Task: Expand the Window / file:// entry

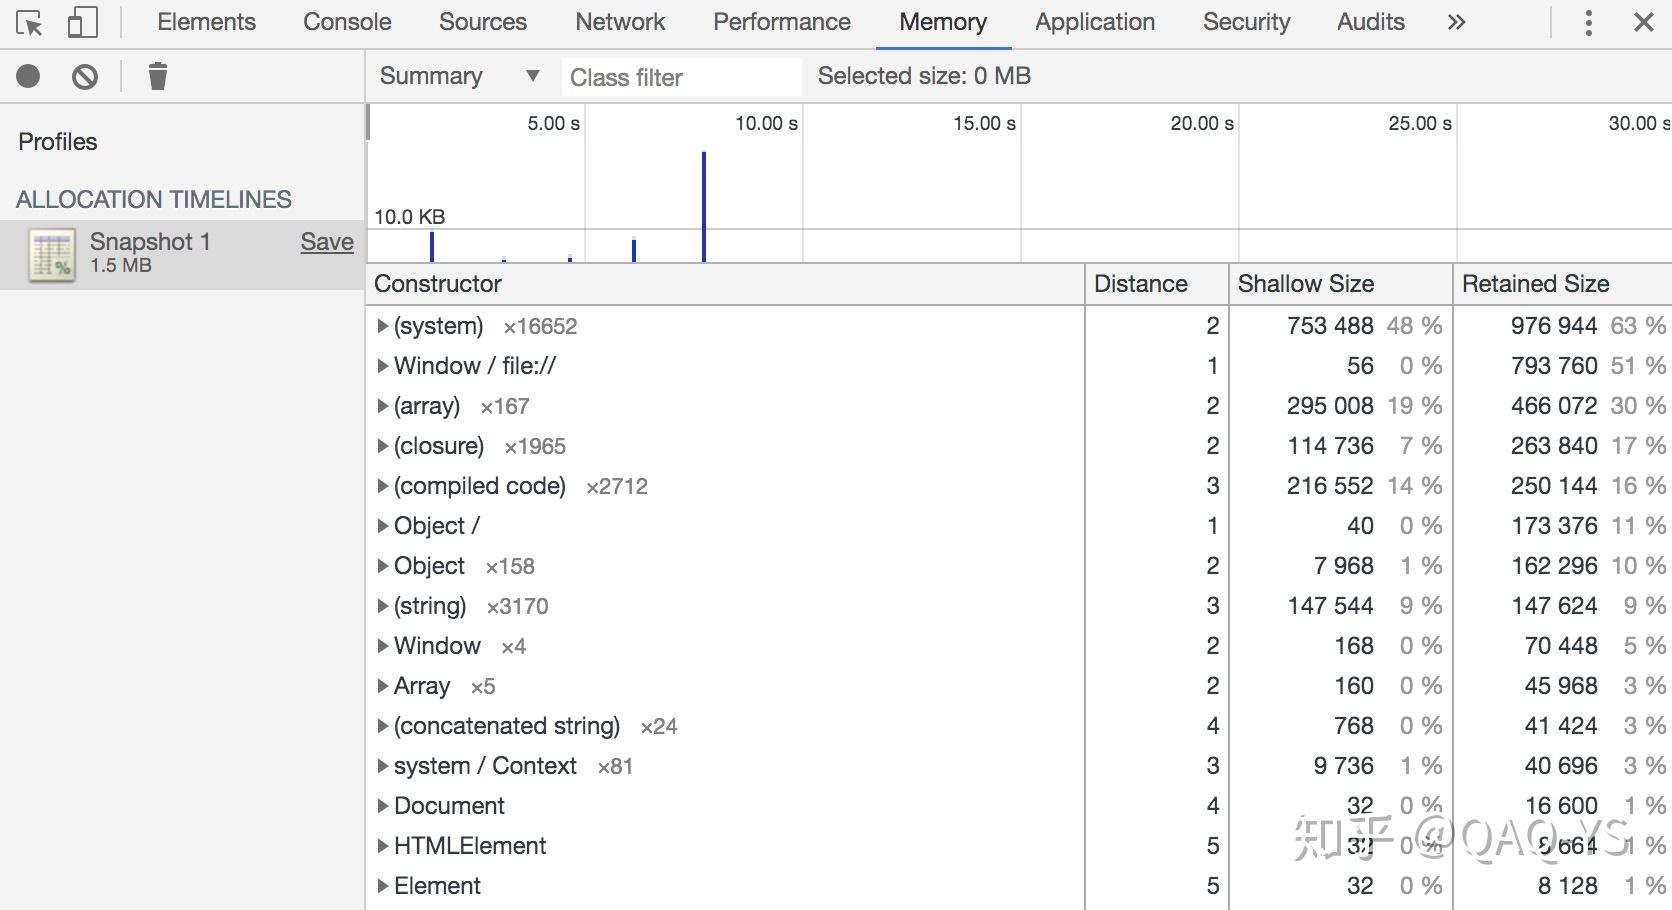Action: pyautogui.click(x=383, y=365)
